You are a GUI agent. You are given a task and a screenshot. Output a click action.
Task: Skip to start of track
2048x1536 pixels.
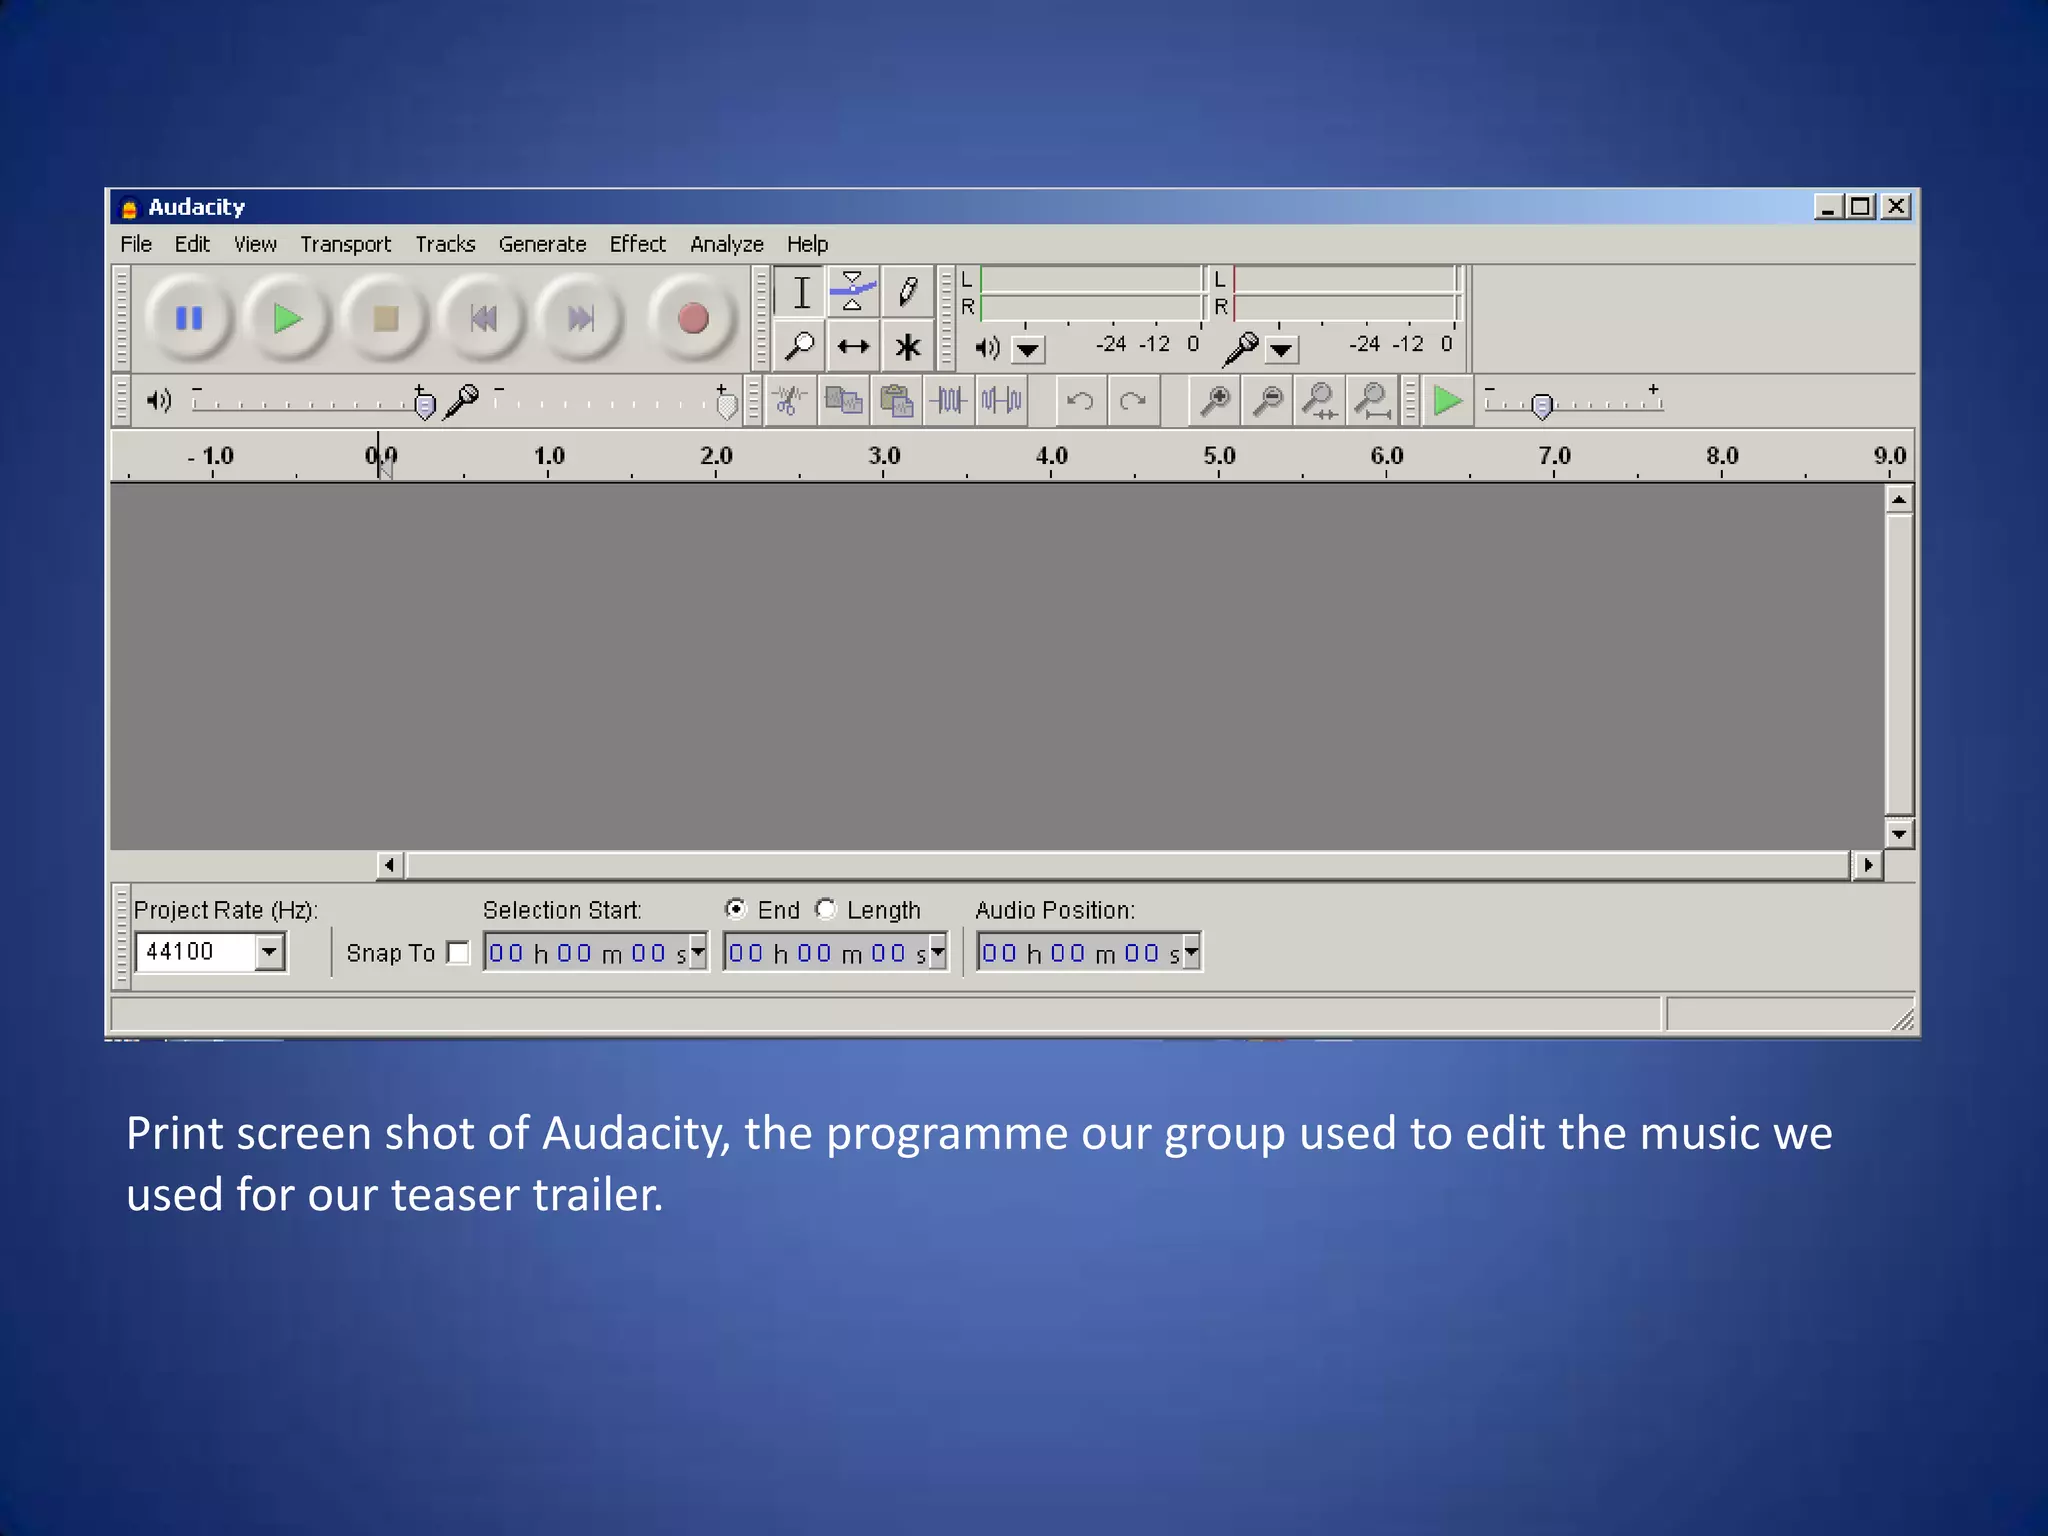[x=483, y=319]
